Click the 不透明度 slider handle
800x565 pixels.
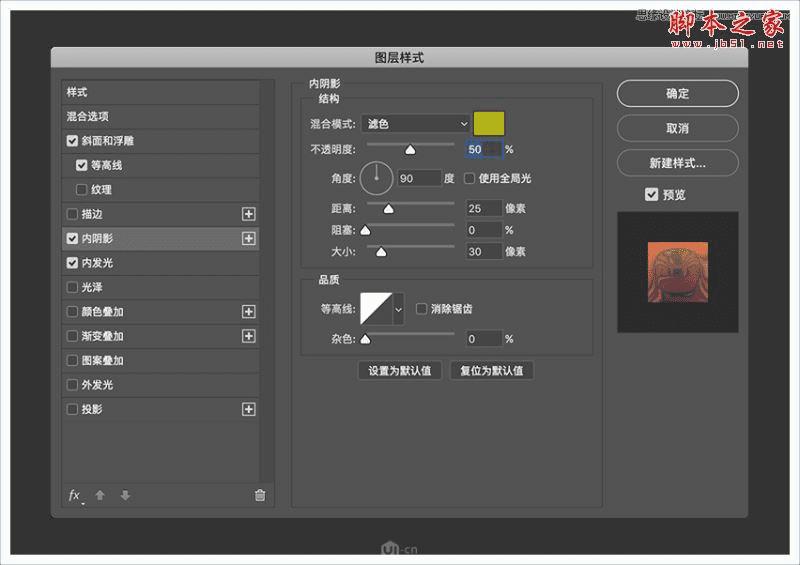[410, 150]
